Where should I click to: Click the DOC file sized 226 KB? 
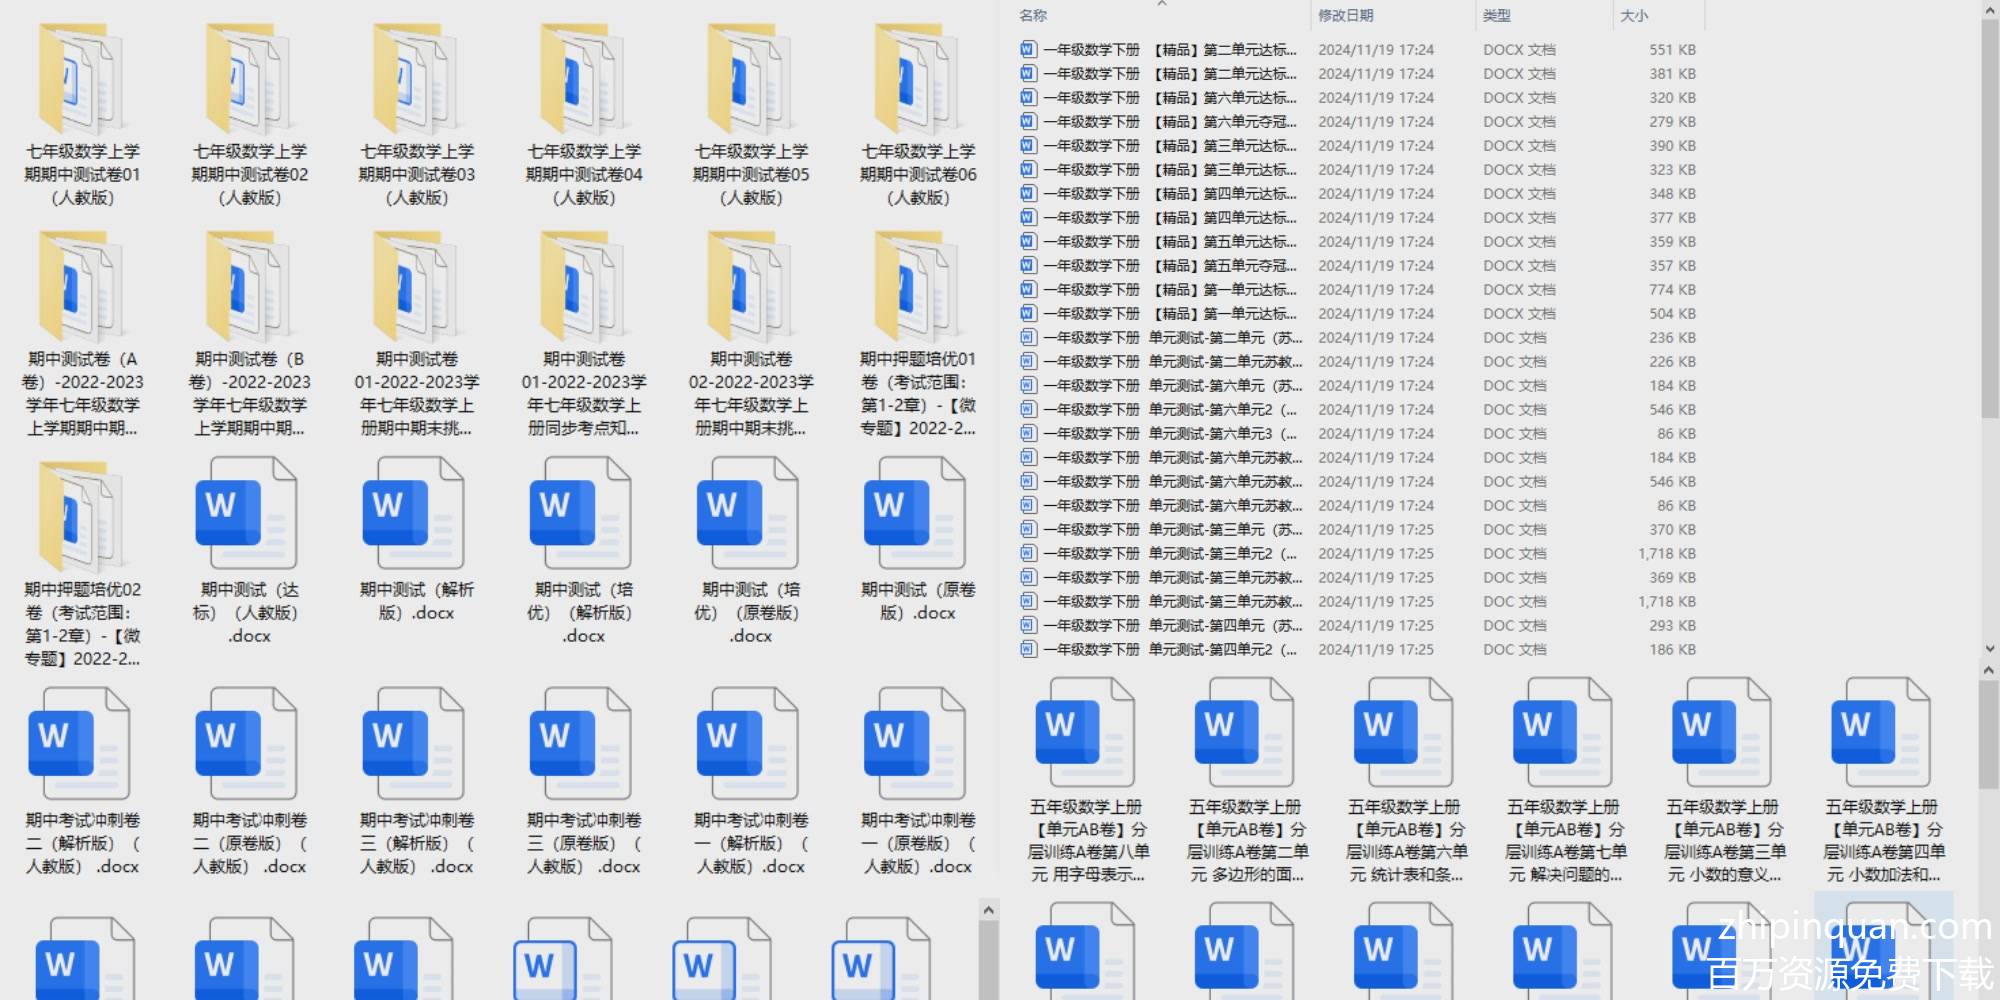pos(1358,362)
